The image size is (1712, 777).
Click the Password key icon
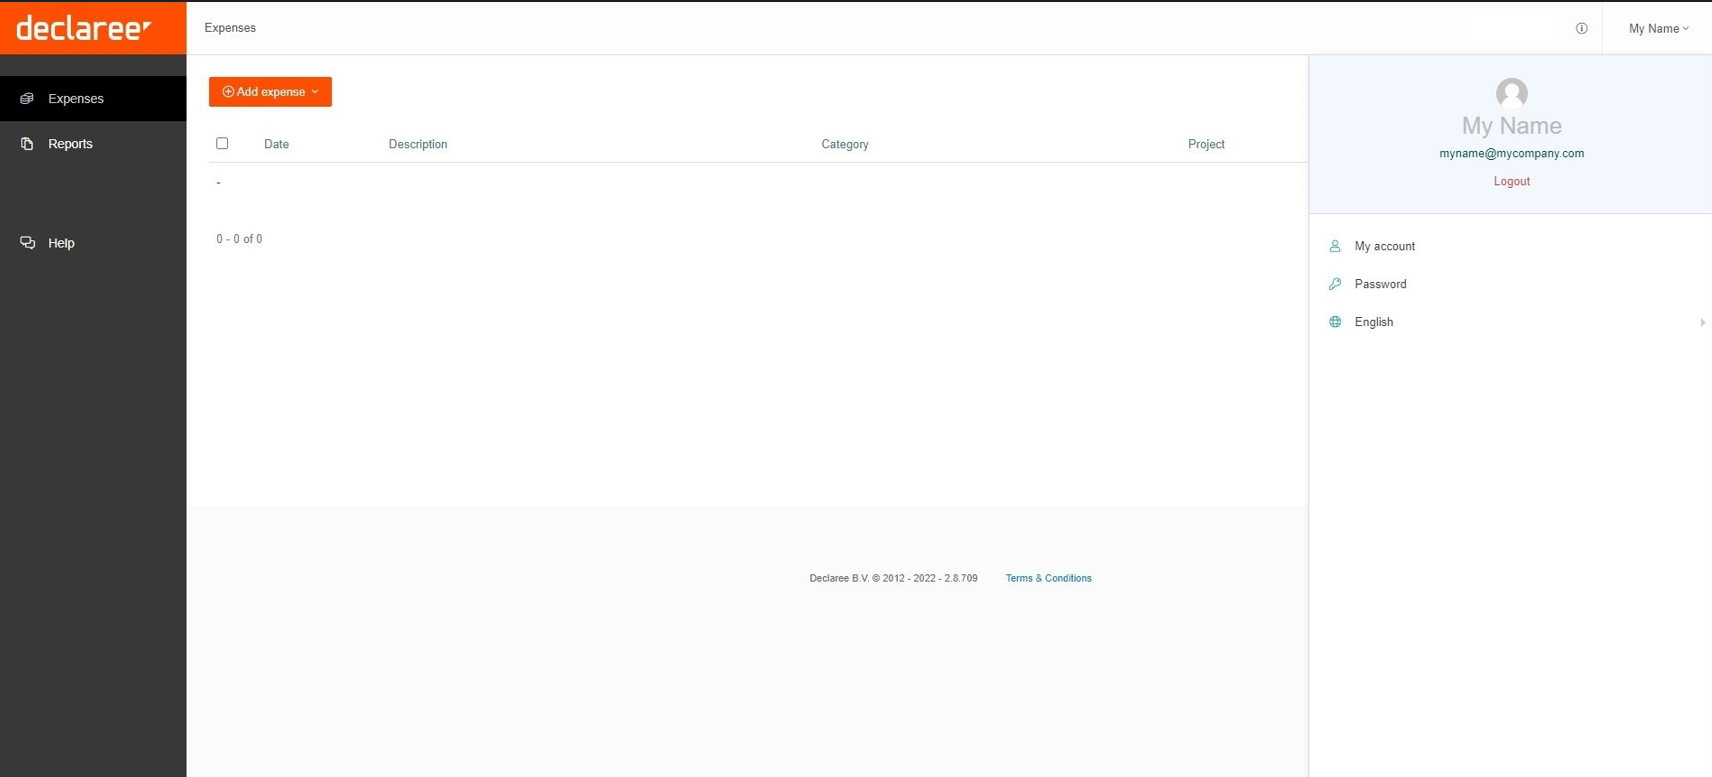tap(1335, 284)
